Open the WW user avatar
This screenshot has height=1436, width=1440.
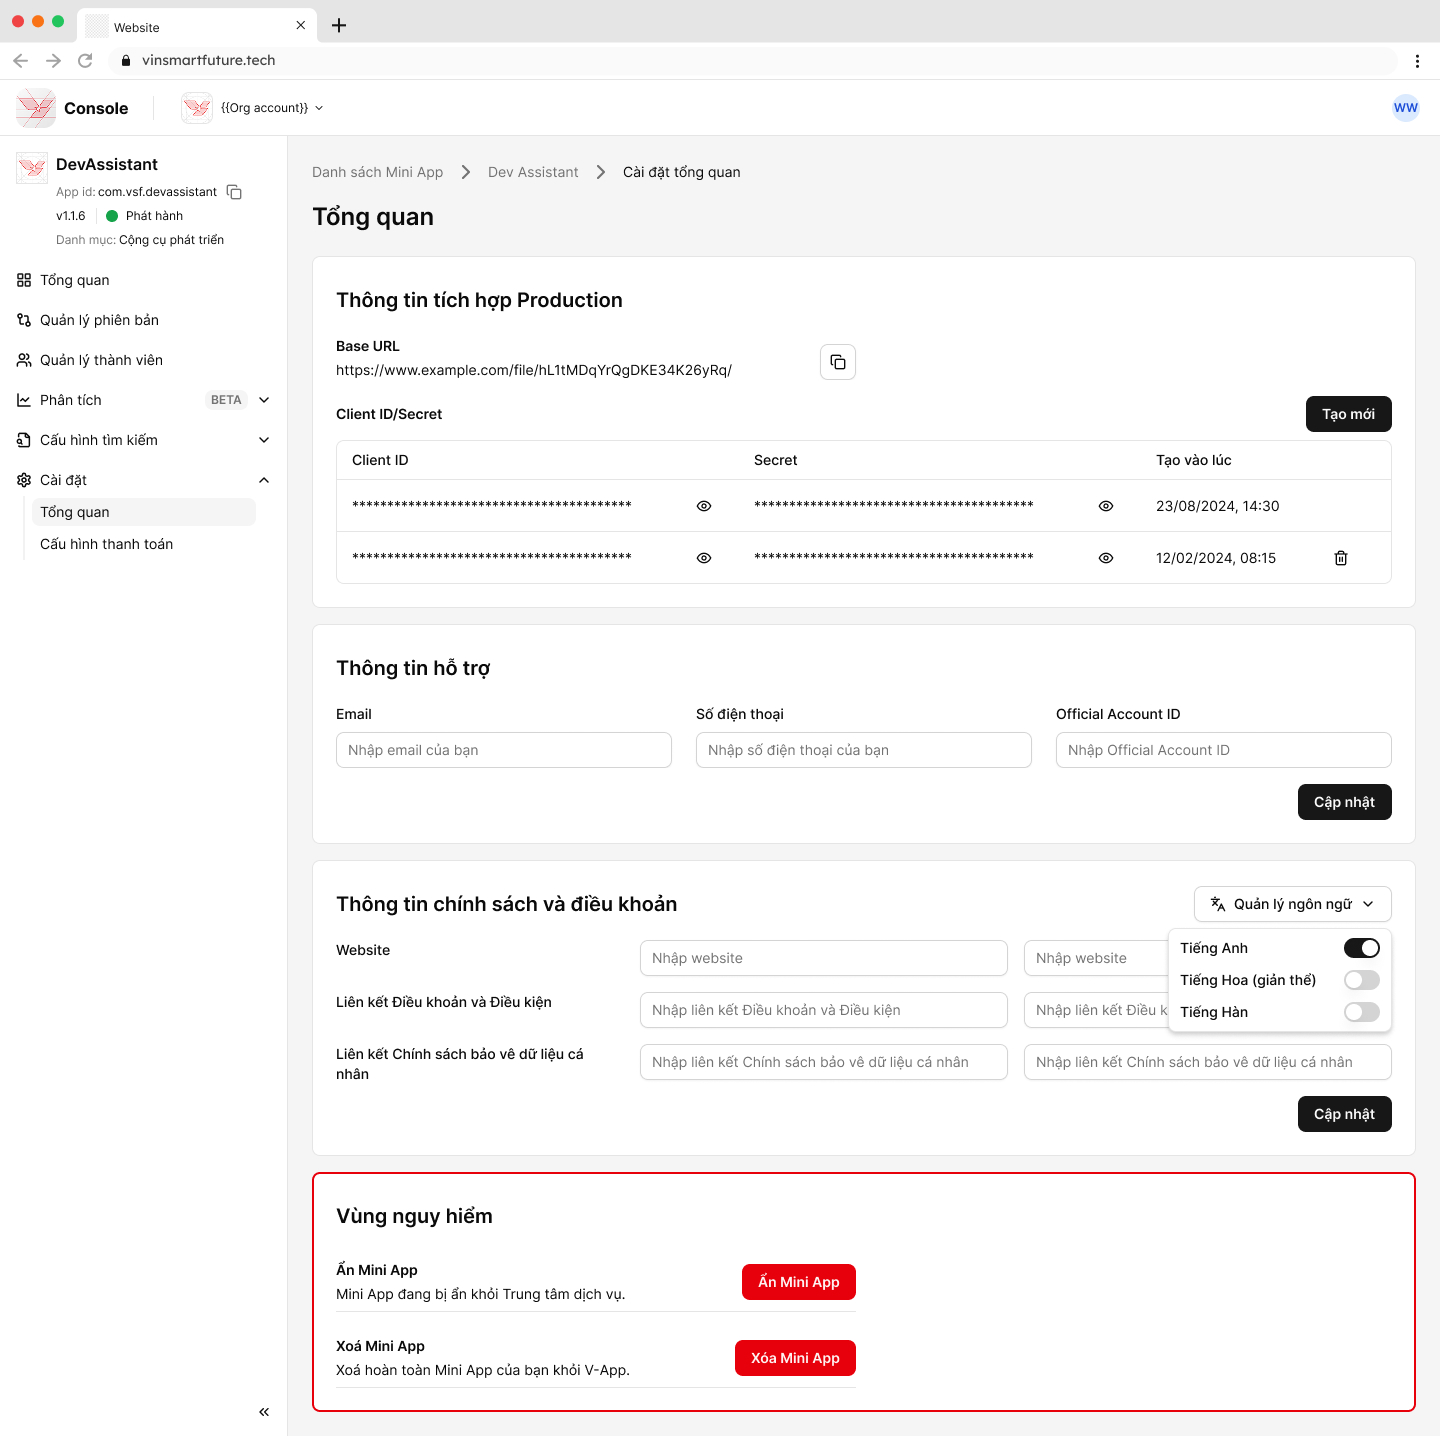pos(1406,108)
